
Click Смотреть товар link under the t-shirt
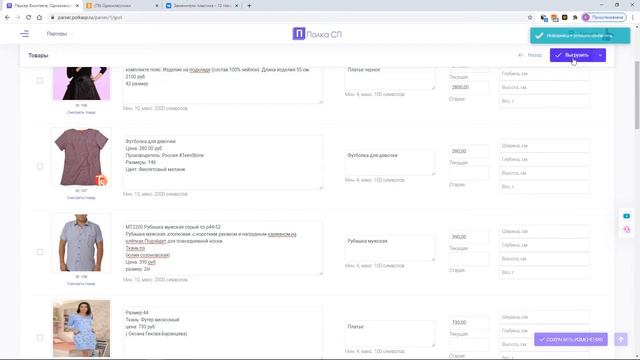pyautogui.click(x=81, y=198)
